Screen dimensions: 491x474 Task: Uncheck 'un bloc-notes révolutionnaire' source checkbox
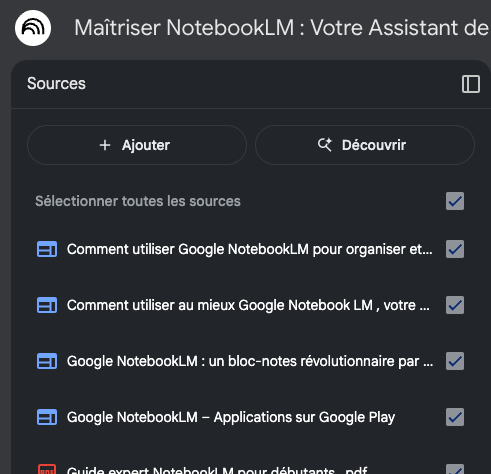pyautogui.click(x=455, y=361)
